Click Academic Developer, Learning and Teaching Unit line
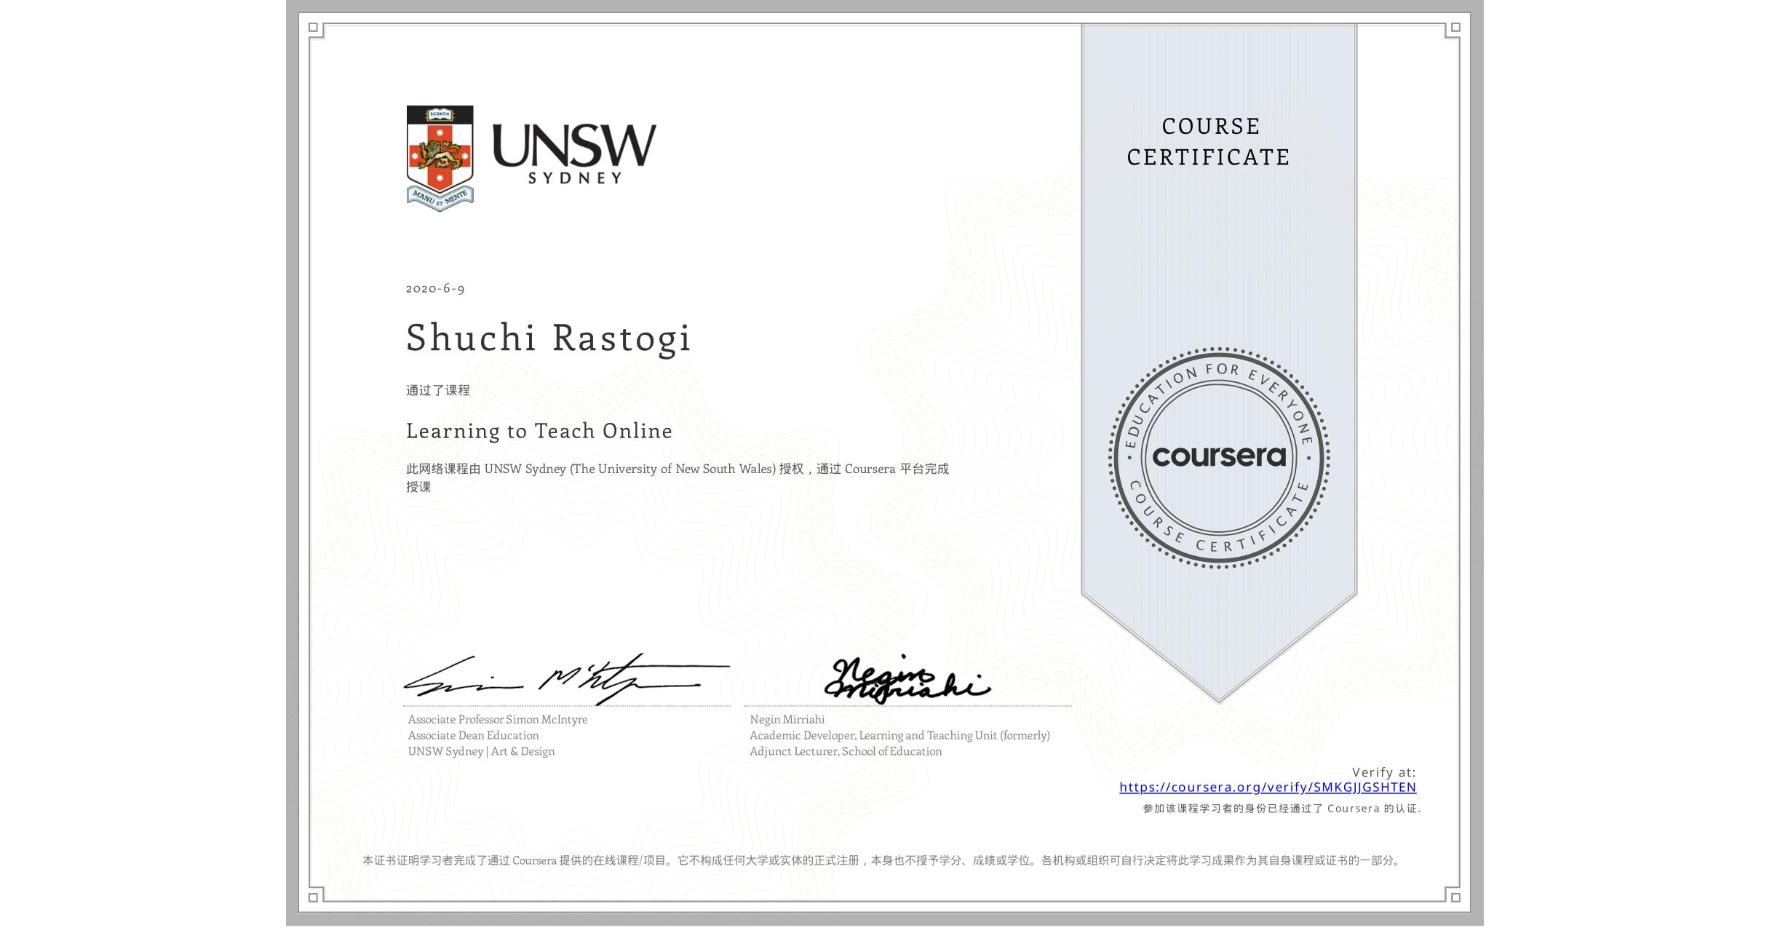The height and width of the screenshot is (928, 1772). (900, 735)
